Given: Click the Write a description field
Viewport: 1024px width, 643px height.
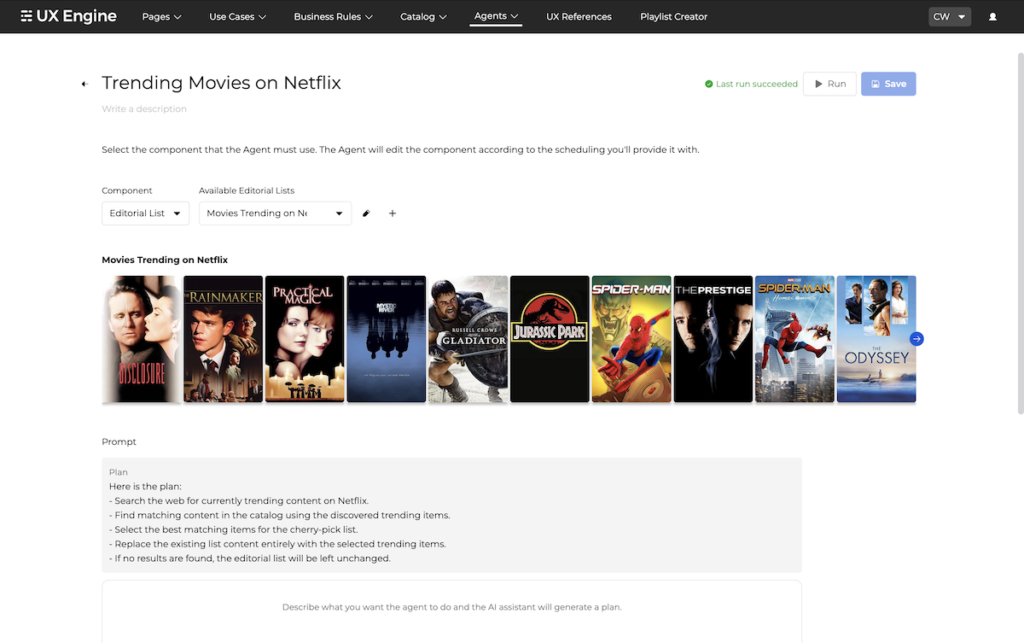Looking at the screenshot, I should 144,109.
